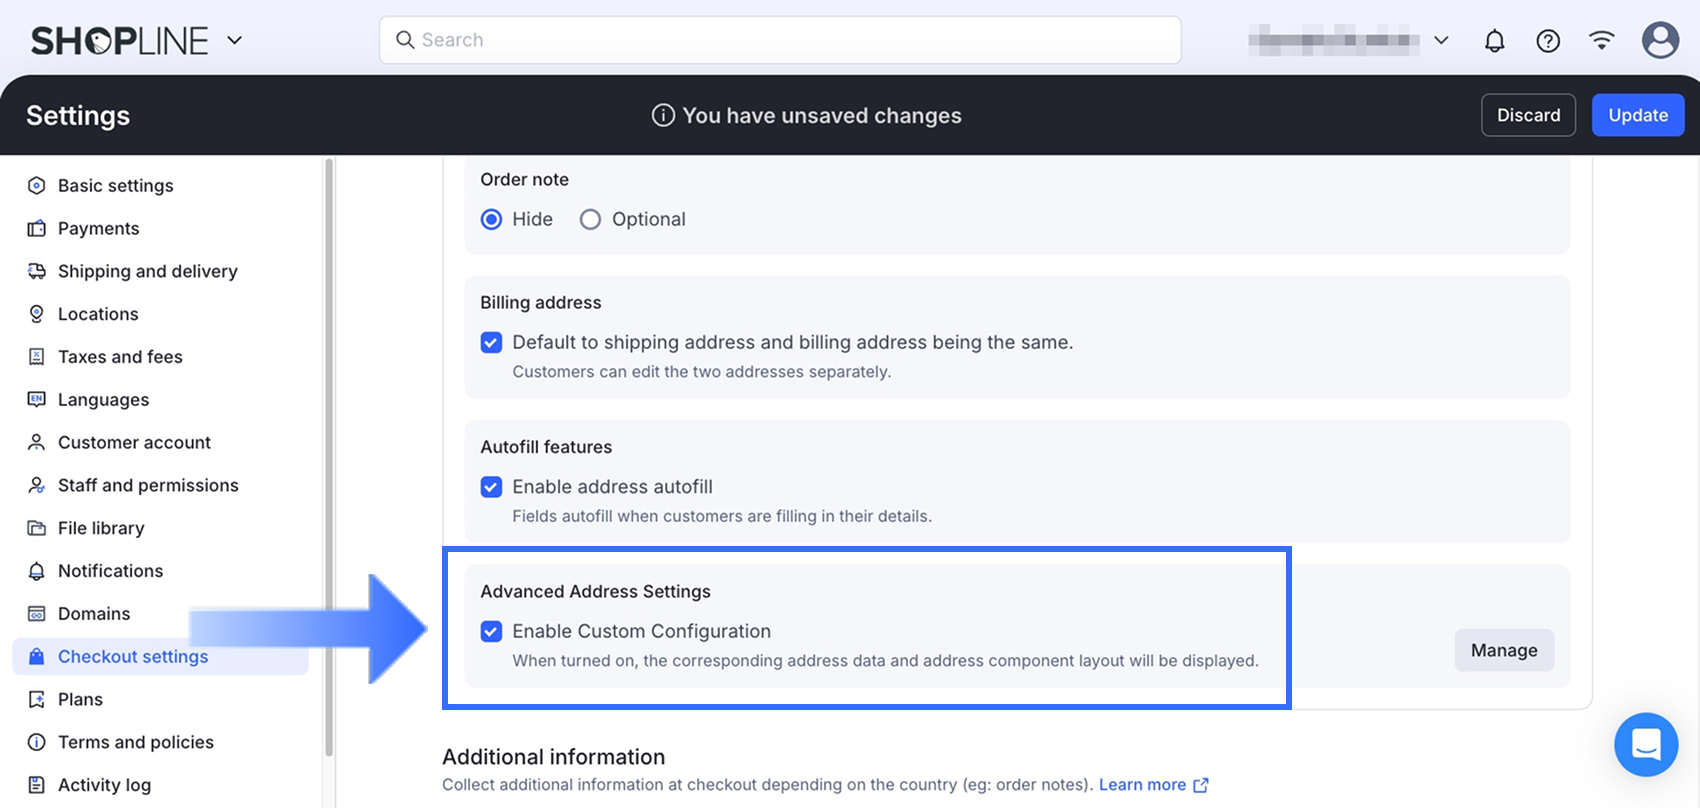Click the Additional information heading
This screenshot has width=1700, height=808.
[x=553, y=757]
